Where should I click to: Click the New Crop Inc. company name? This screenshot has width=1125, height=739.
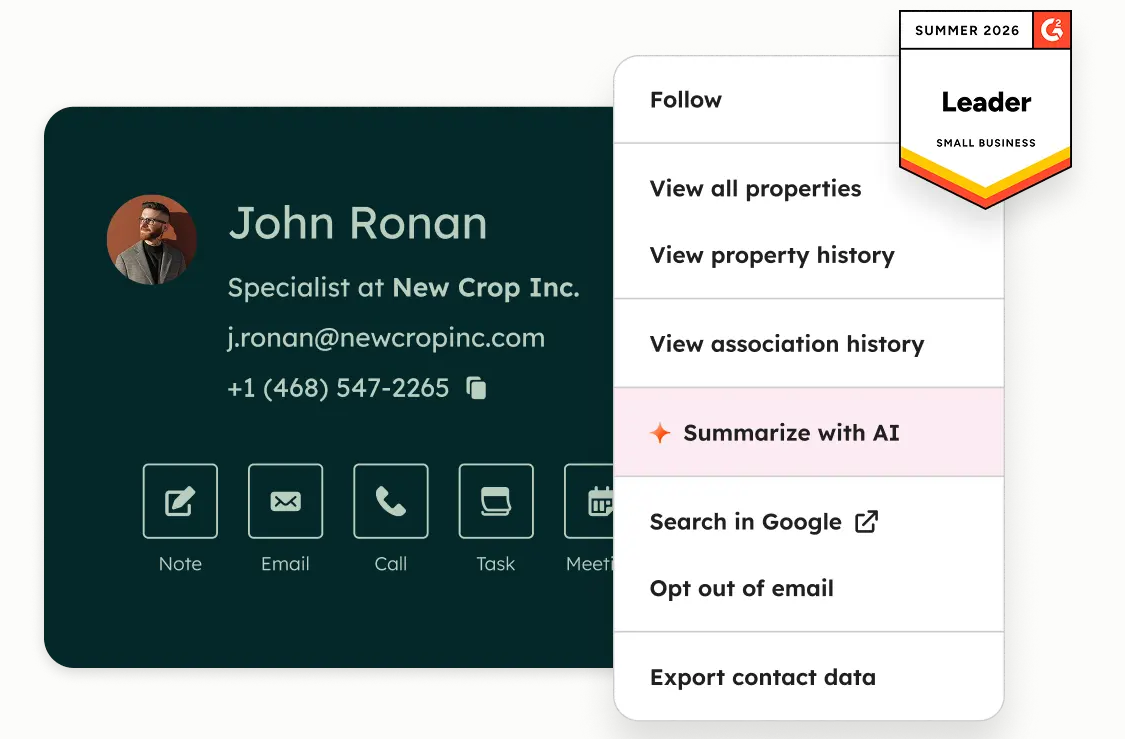pos(486,288)
